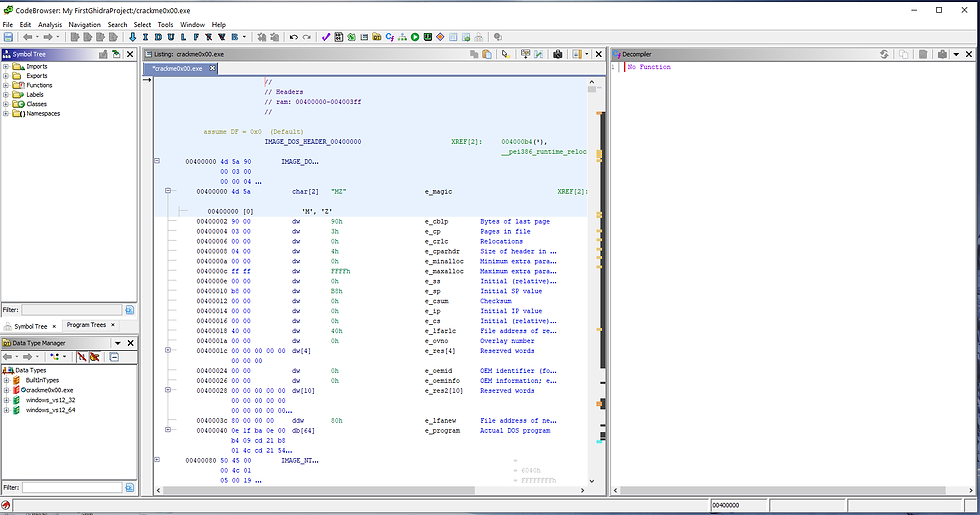Click the purple checkmark icon in toolbar
Screen dimensions: 980x515
tap(326, 37)
